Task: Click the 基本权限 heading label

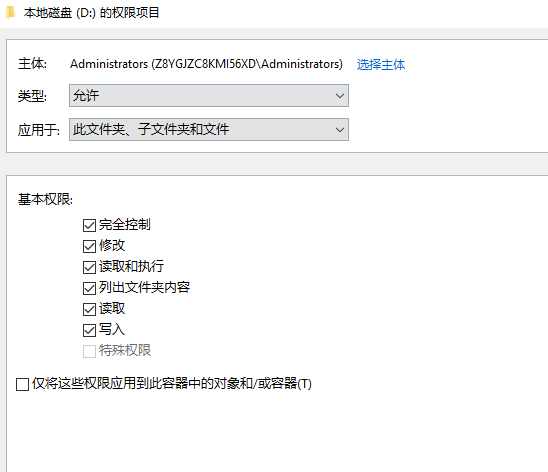Action: click(x=45, y=199)
